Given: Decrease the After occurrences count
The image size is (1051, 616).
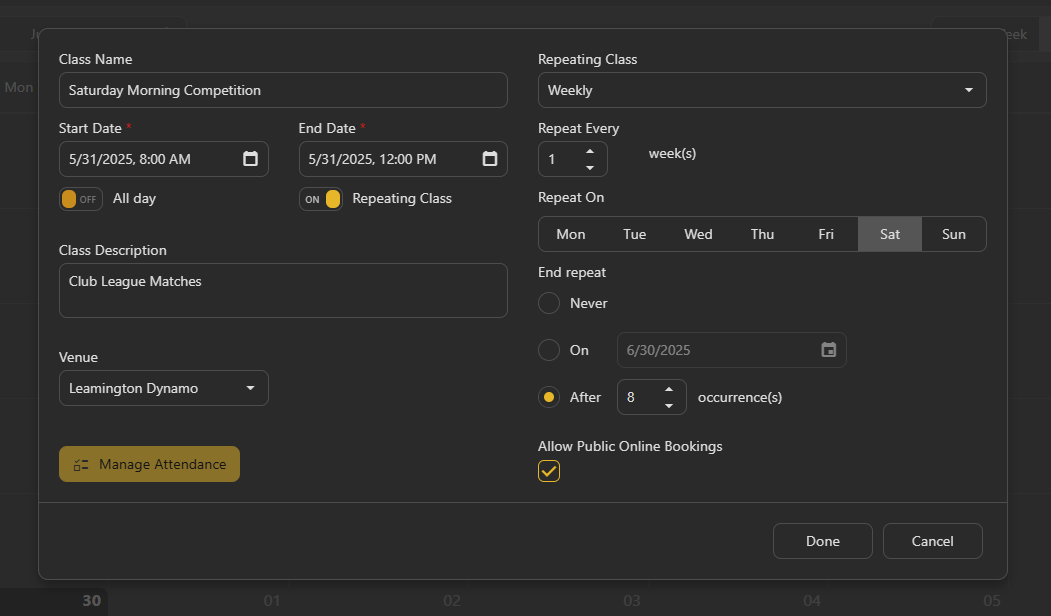Looking at the screenshot, I should 669,406.
